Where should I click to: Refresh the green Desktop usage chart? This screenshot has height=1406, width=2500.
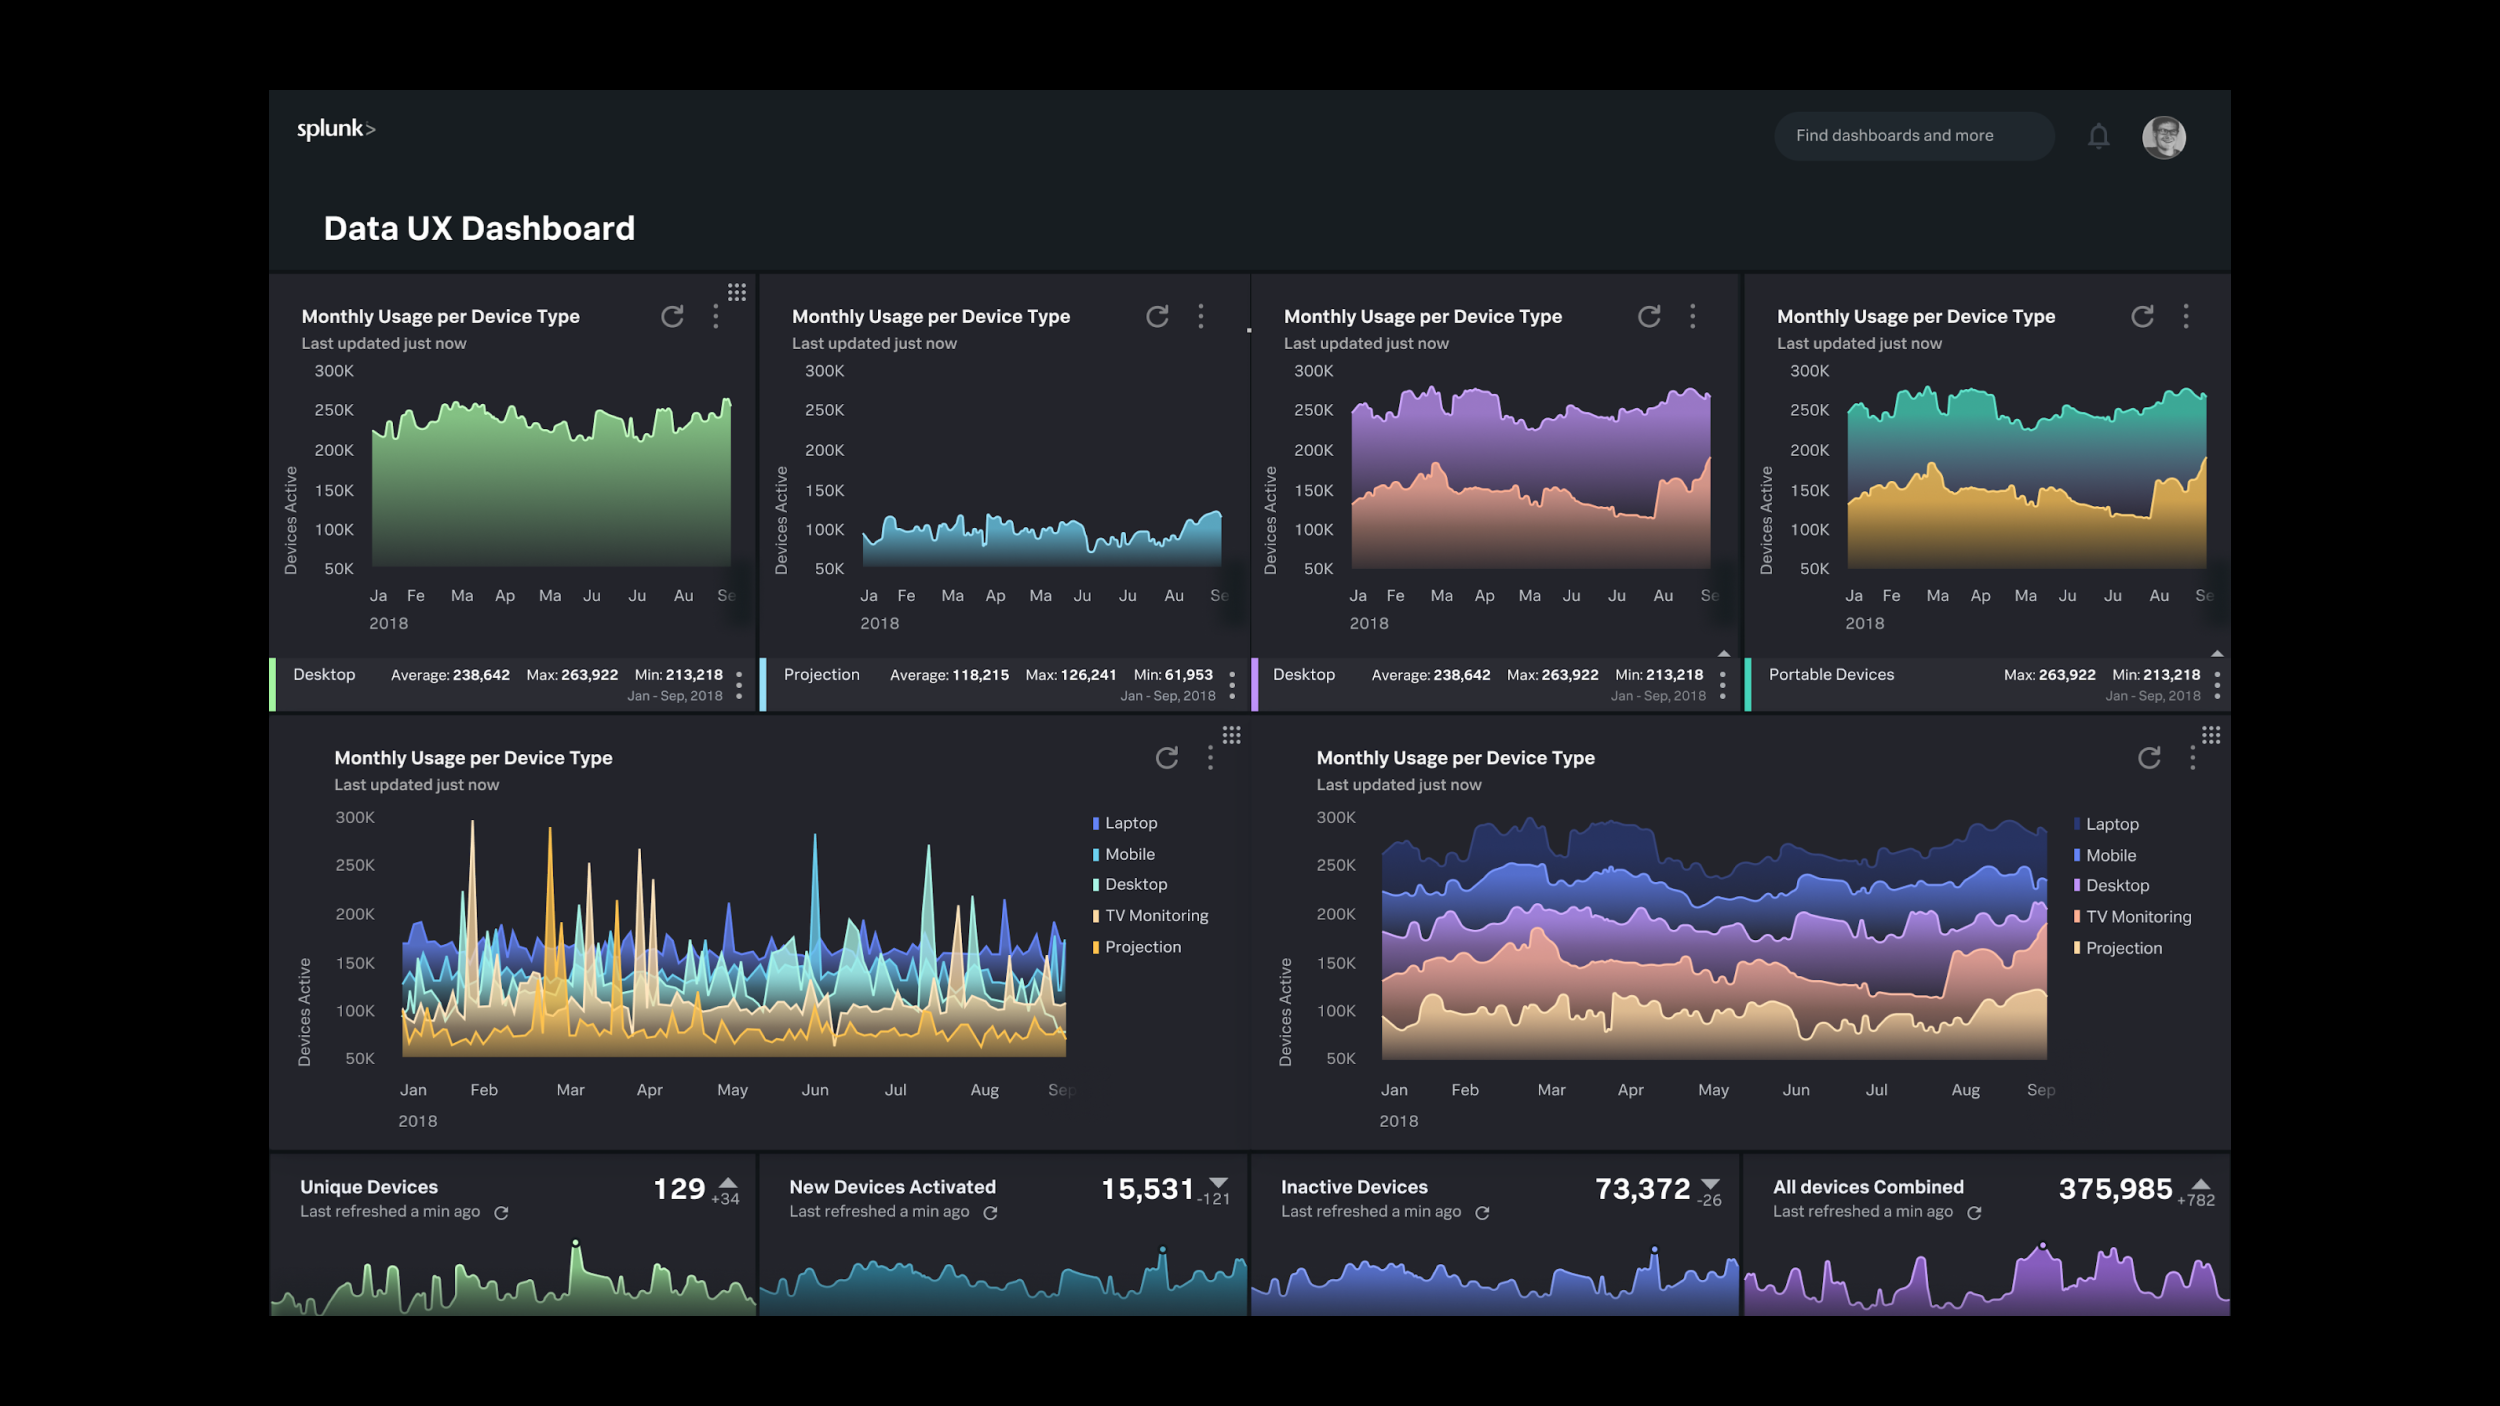[x=672, y=317]
